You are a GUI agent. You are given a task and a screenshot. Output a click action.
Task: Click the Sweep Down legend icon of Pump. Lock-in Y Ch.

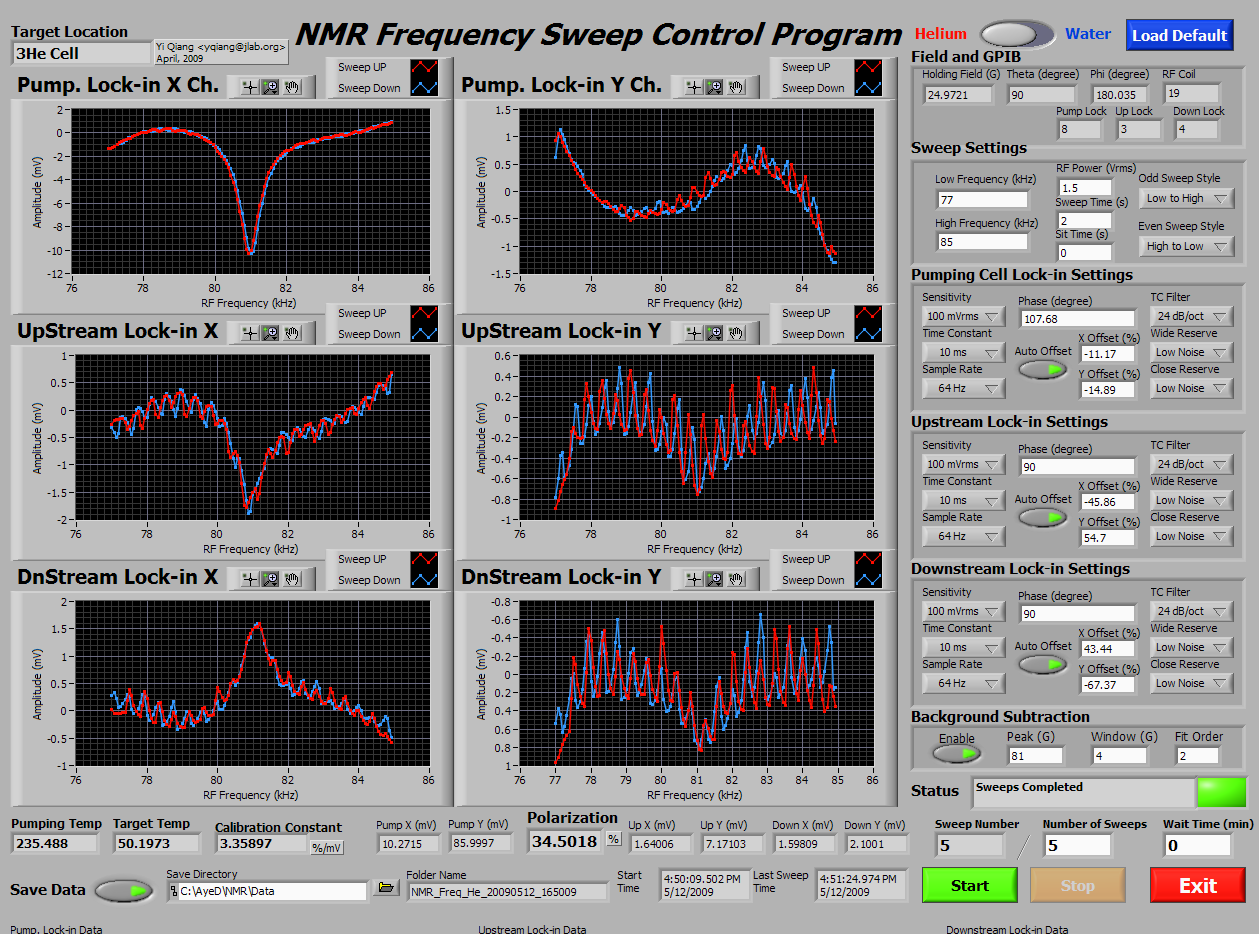pos(868,88)
